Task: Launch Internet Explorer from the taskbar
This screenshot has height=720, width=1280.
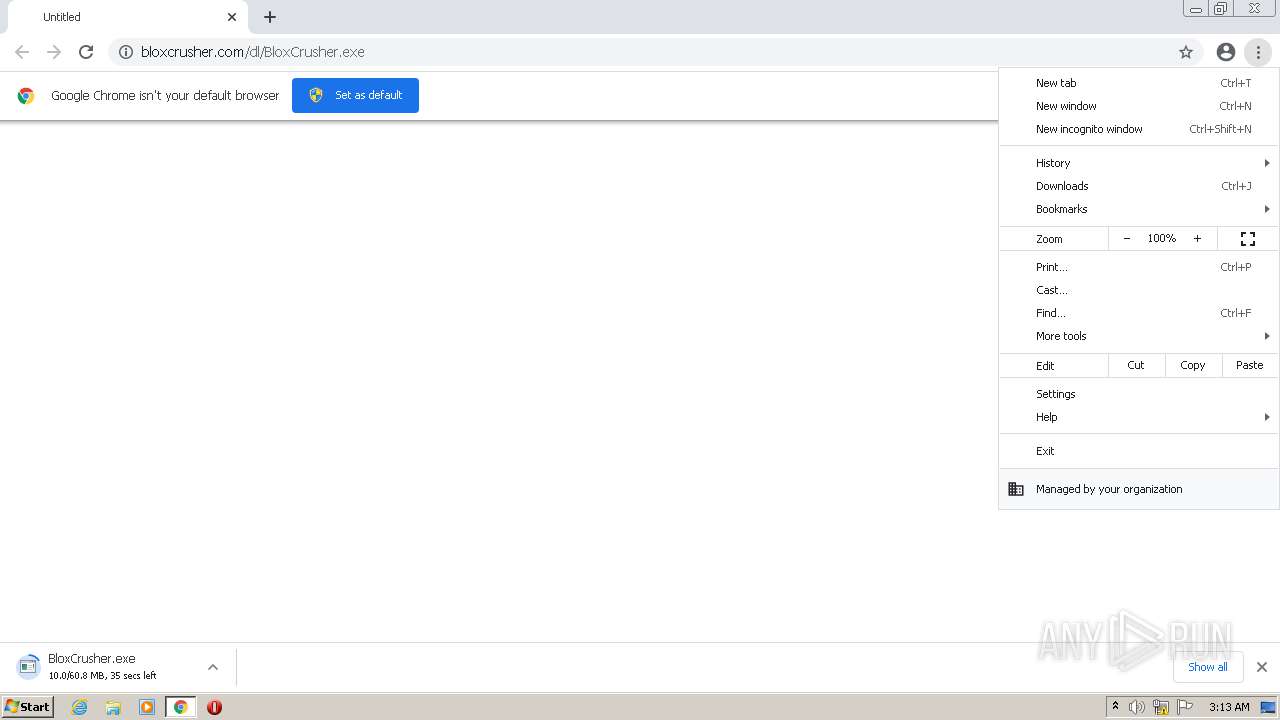Action: (x=79, y=707)
